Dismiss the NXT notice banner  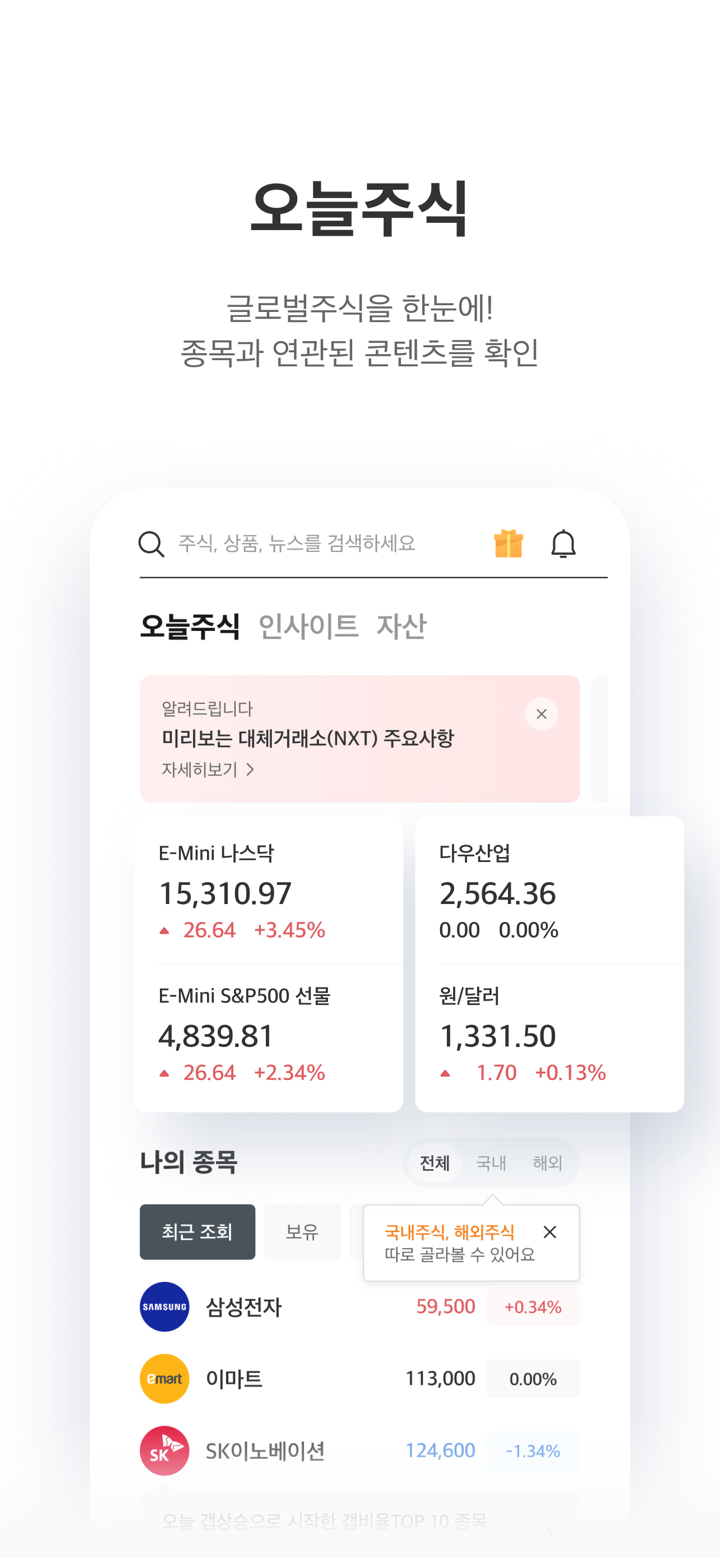click(x=541, y=714)
